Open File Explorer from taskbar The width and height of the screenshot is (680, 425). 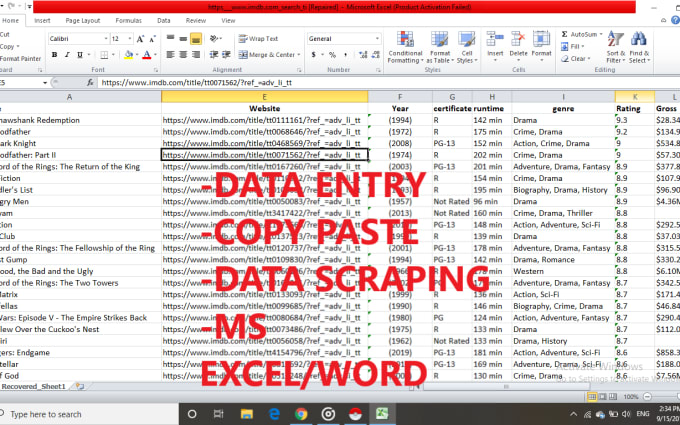click(x=247, y=414)
